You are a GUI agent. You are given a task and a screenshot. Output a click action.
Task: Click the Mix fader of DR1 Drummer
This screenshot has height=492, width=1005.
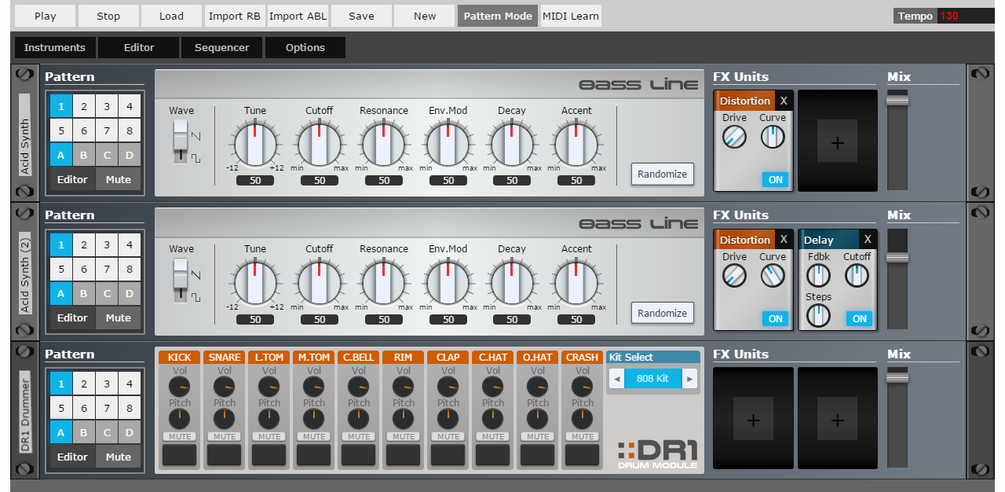coord(897,378)
